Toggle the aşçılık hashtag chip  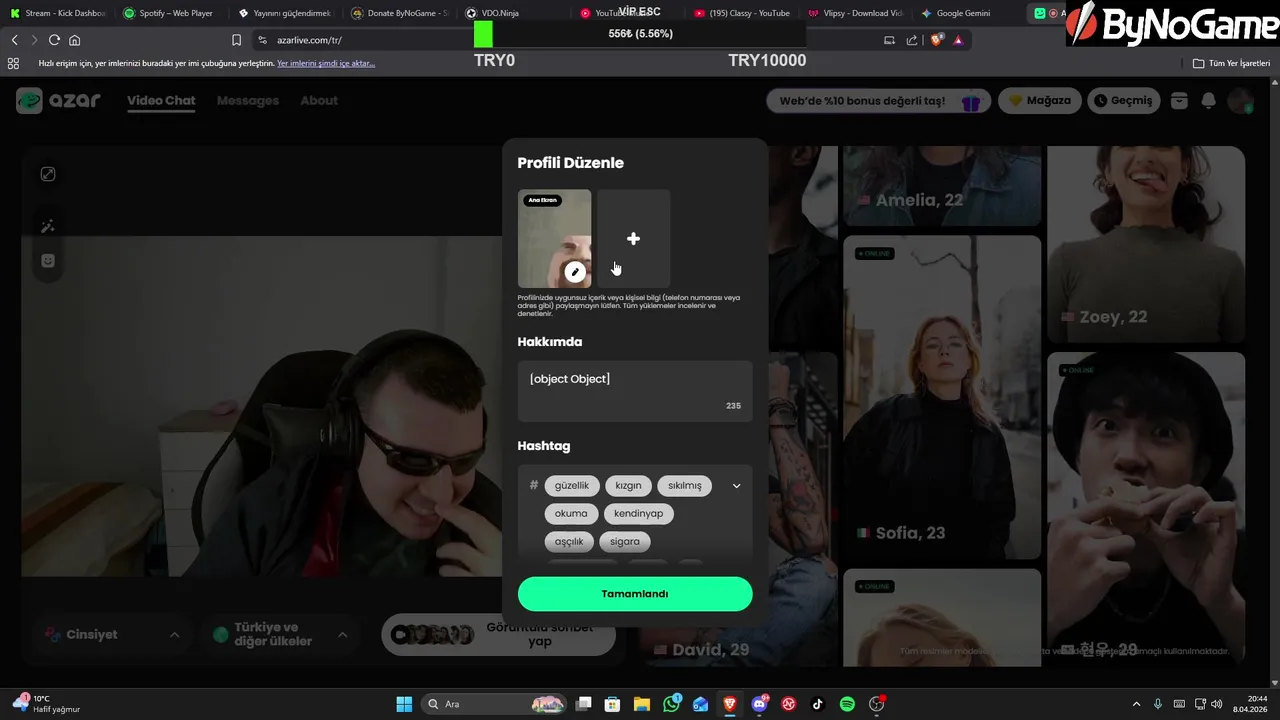tap(569, 541)
